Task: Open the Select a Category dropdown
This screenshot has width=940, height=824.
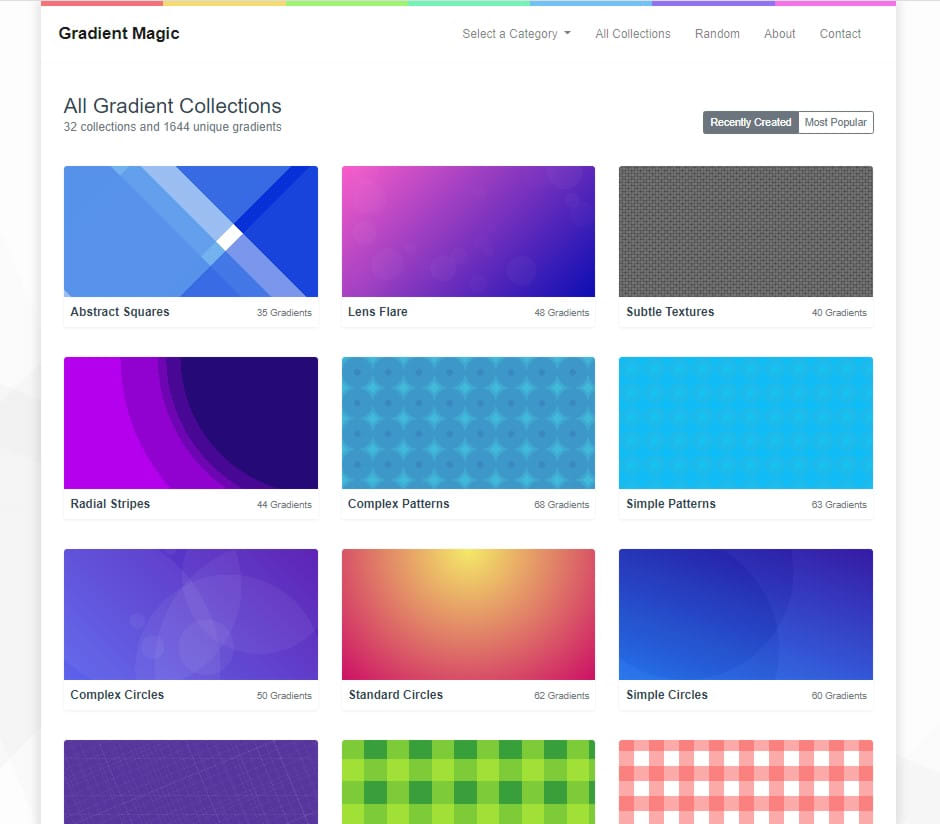Action: pyautogui.click(x=516, y=34)
